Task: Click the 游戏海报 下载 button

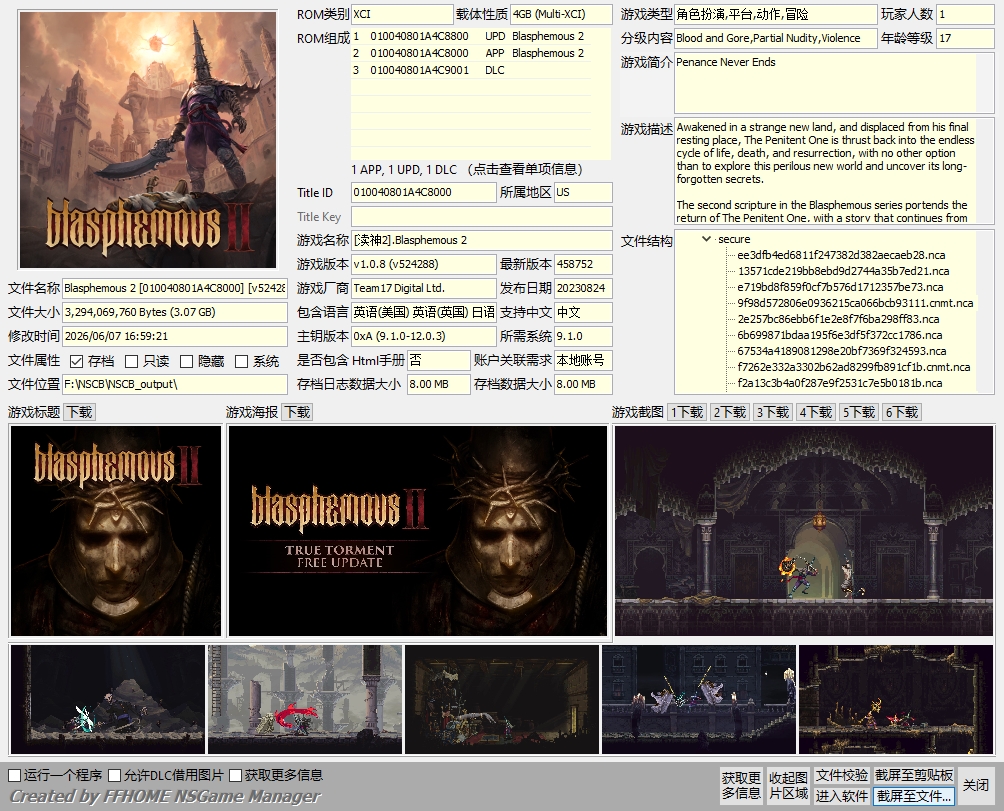Action: (x=297, y=412)
